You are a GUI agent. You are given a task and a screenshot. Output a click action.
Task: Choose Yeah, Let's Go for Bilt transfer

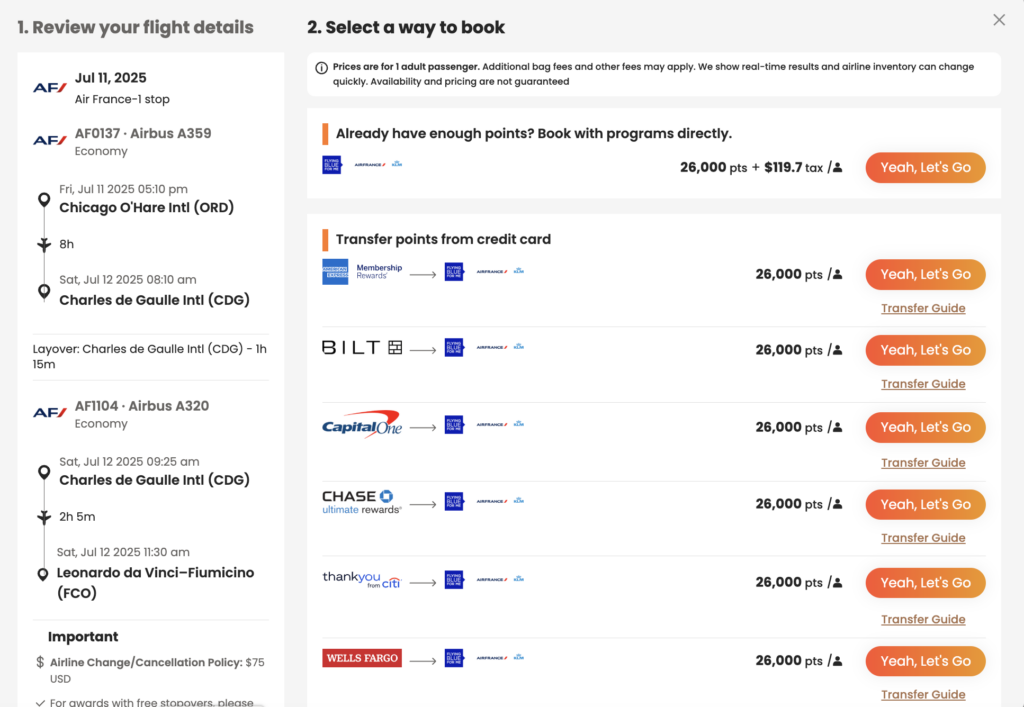pos(925,351)
